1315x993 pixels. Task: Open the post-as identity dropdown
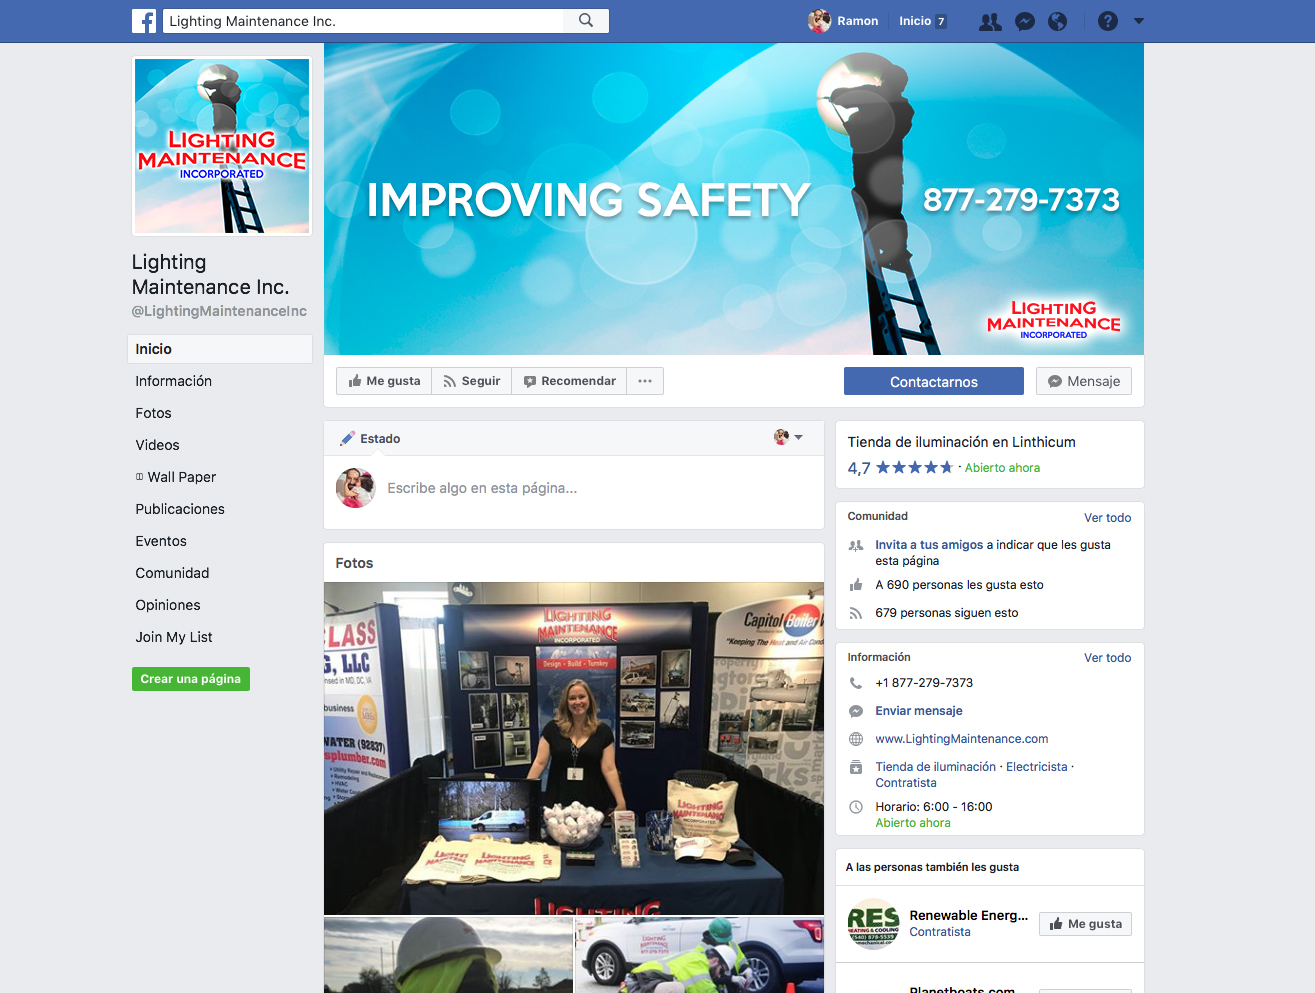click(788, 437)
